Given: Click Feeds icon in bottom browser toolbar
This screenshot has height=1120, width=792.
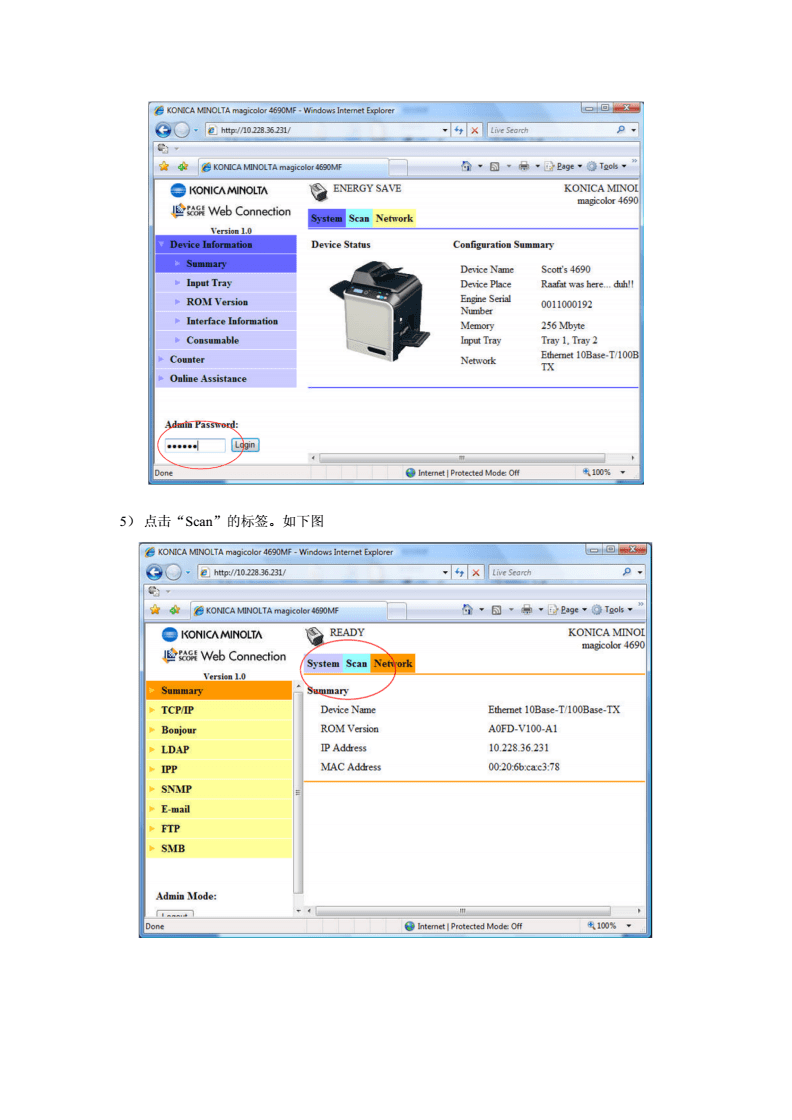Looking at the screenshot, I should tap(496, 610).
